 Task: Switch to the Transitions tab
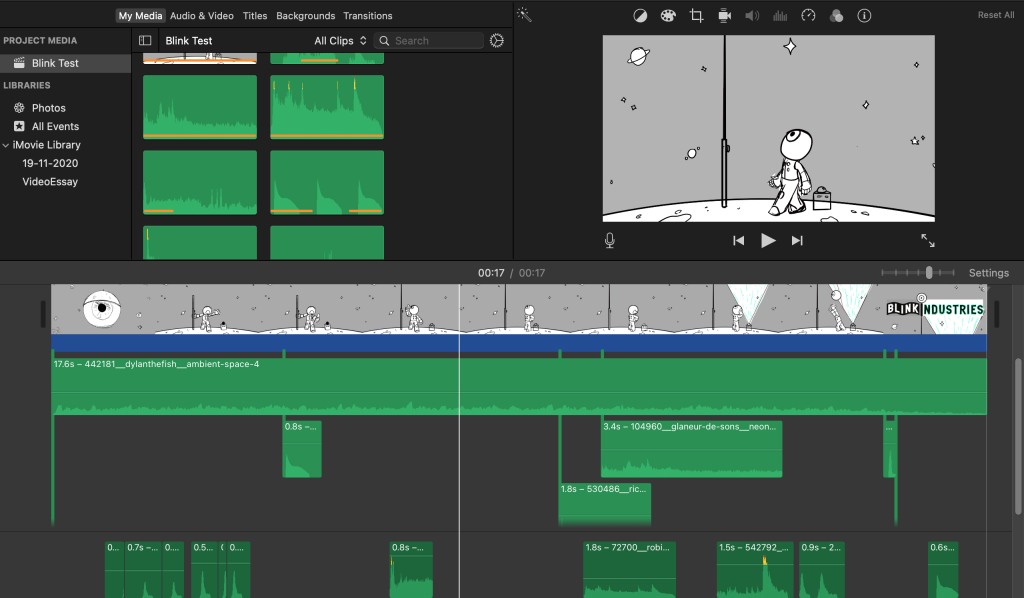367,16
